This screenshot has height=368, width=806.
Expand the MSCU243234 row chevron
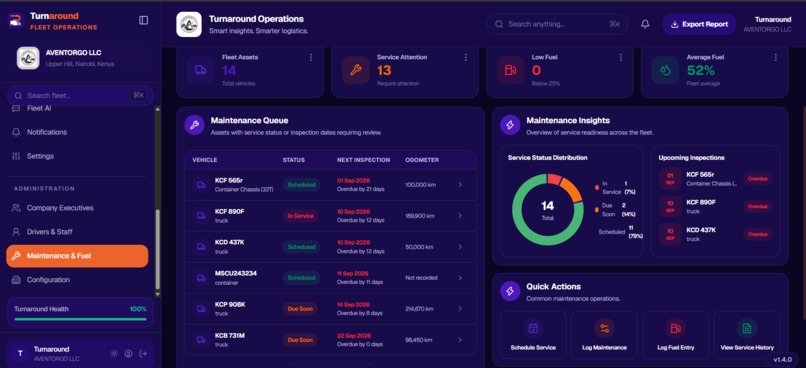[460, 278]
